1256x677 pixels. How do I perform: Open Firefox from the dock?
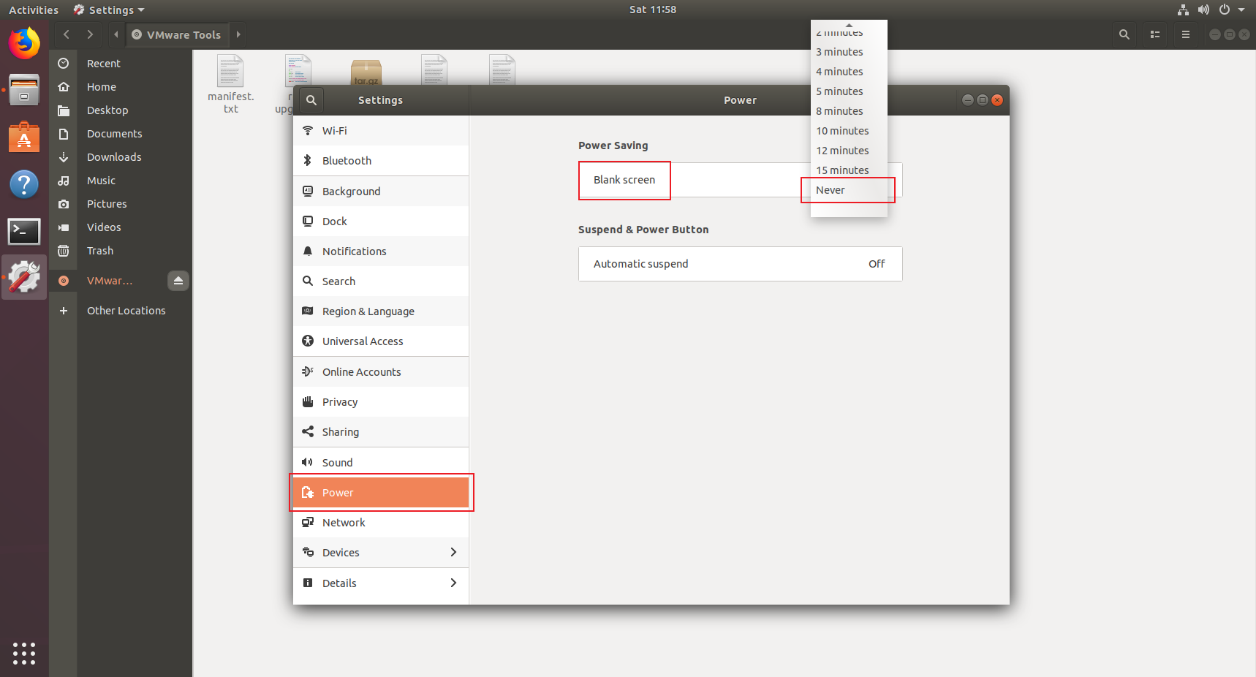coord(24,43)
